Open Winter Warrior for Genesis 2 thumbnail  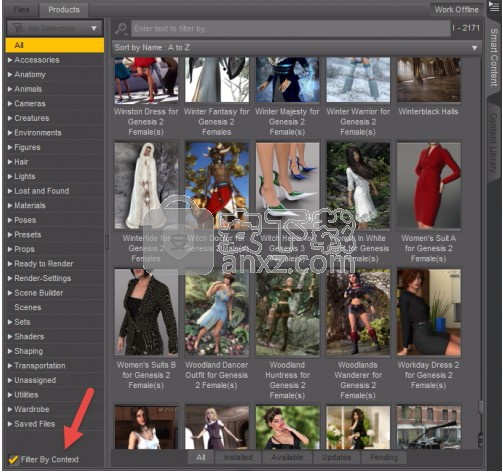(x=358, y=79)
